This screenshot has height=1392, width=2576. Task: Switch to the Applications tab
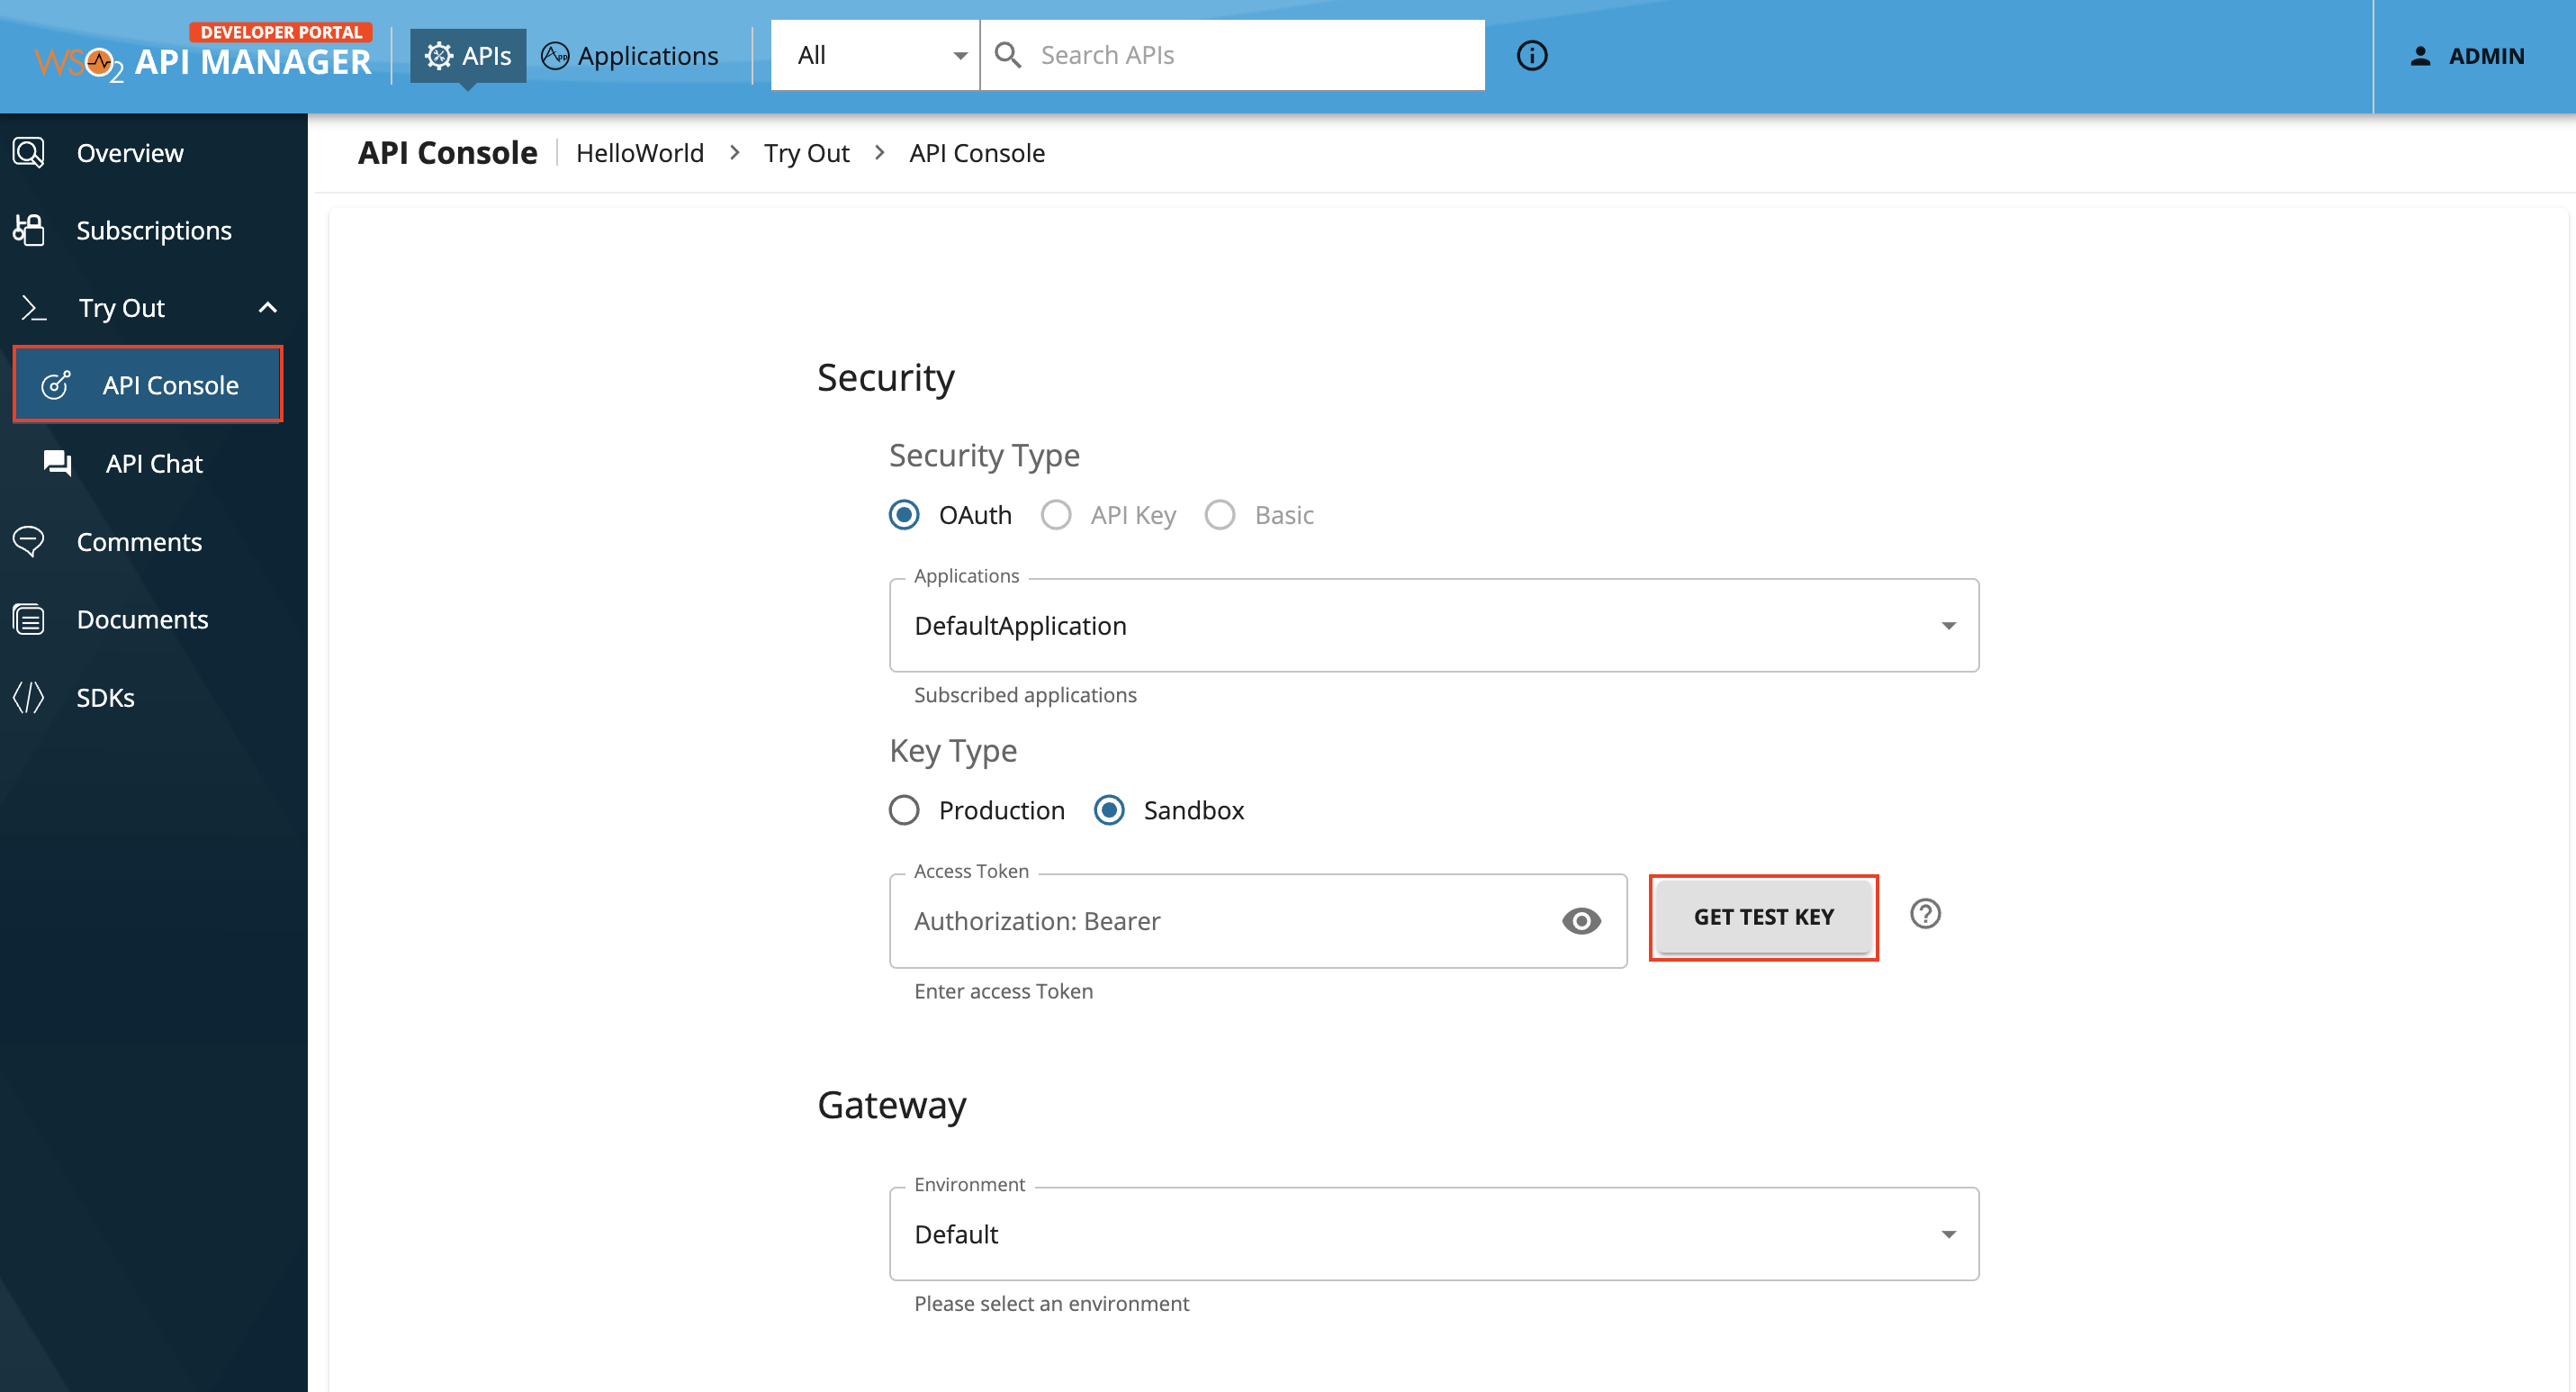[630, 55]
